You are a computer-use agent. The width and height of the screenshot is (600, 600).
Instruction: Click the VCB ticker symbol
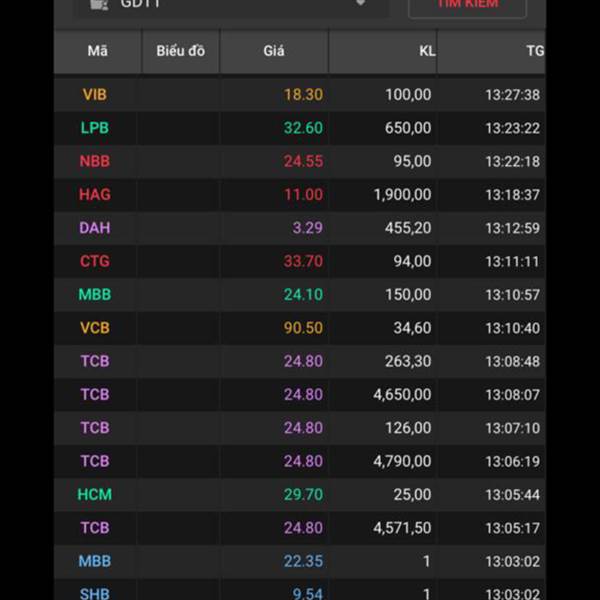tap(95, 328)
